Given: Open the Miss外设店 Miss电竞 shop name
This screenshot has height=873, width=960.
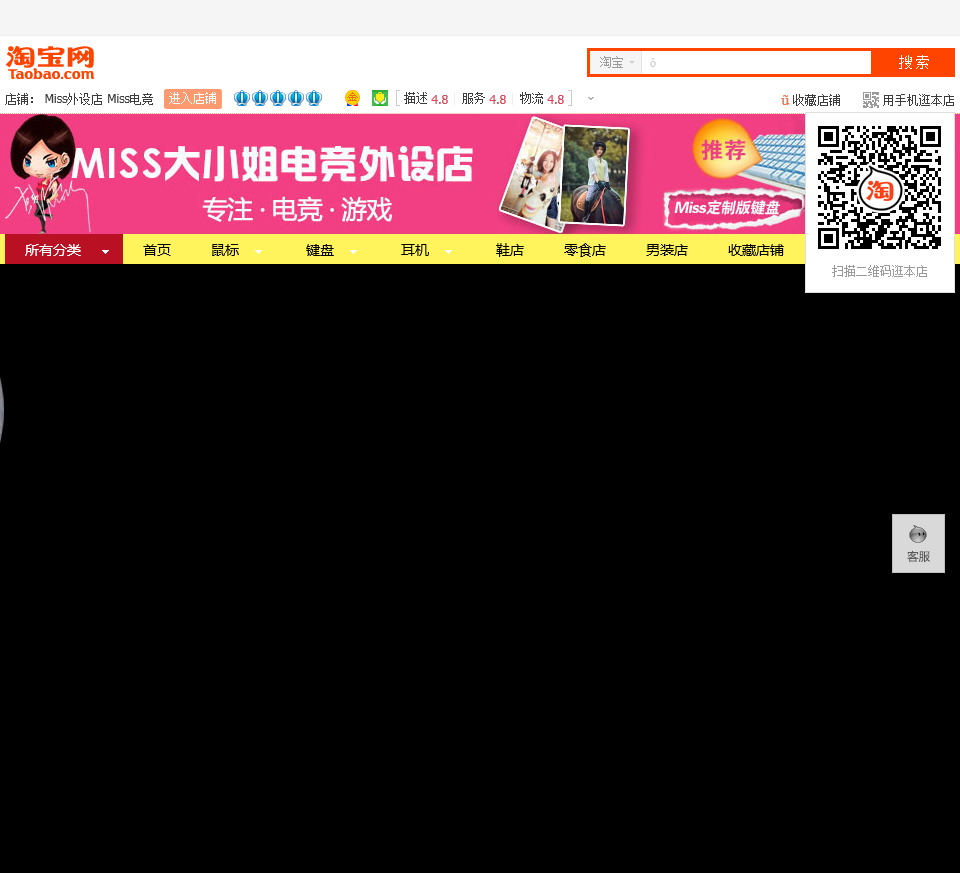Looking at the screenshot, I should coord(99,99).
